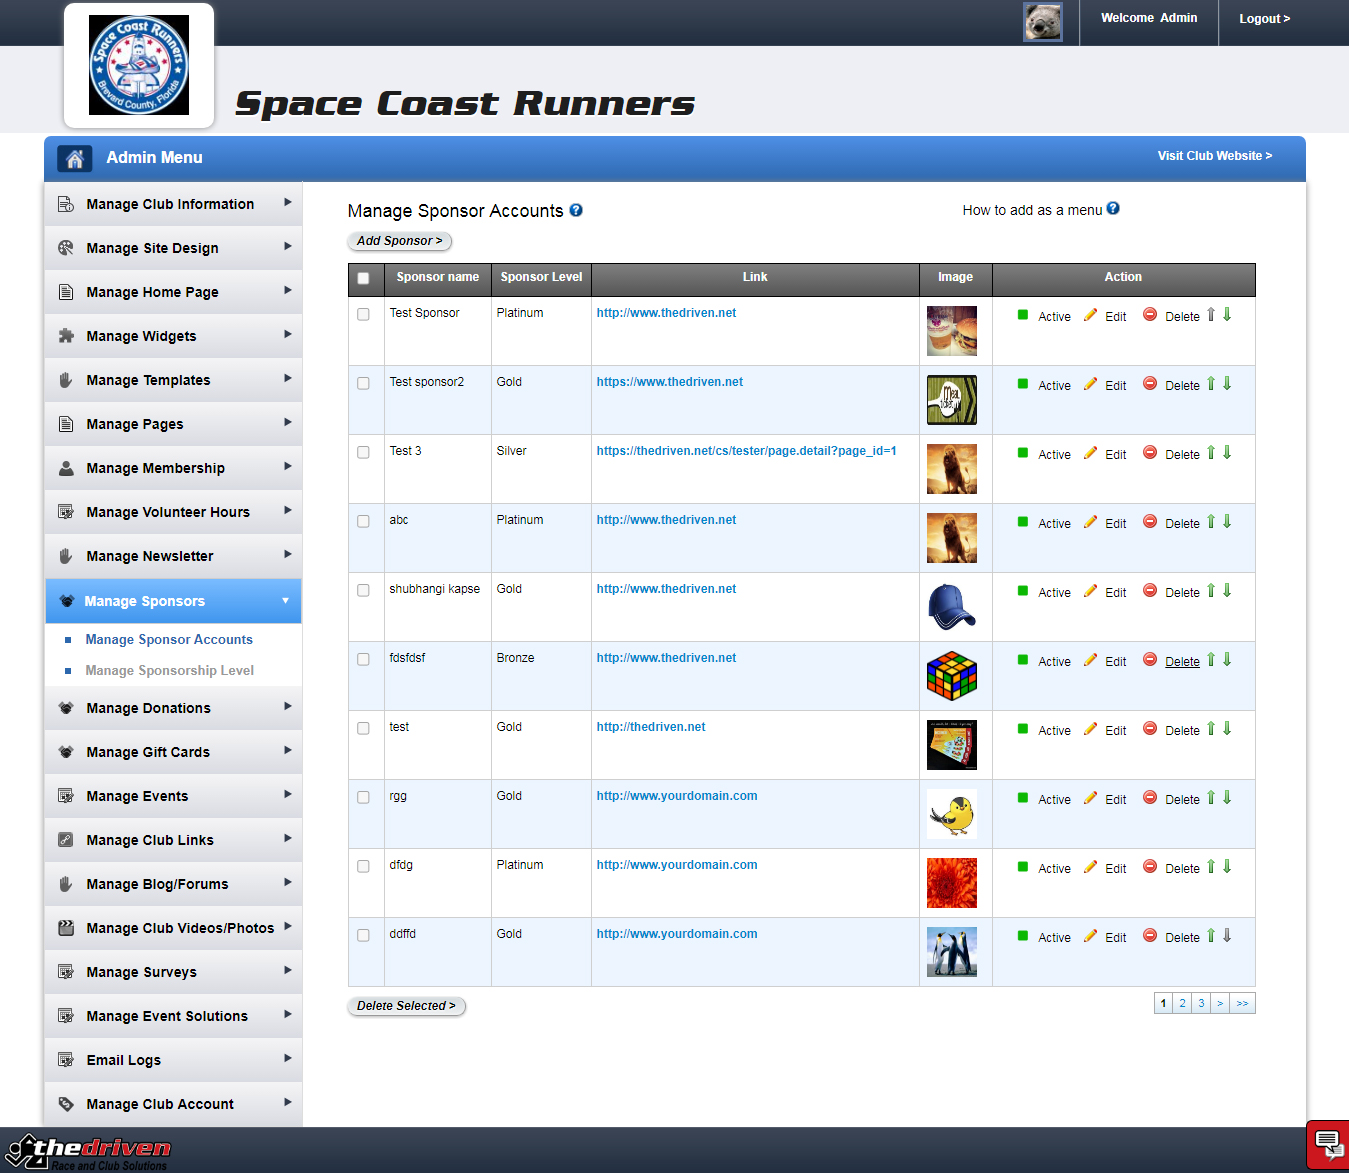This screenshot has height=1173, width=1349.
Task: Move Test sponsor2 up with green arrow
Action: (1211, 384)
